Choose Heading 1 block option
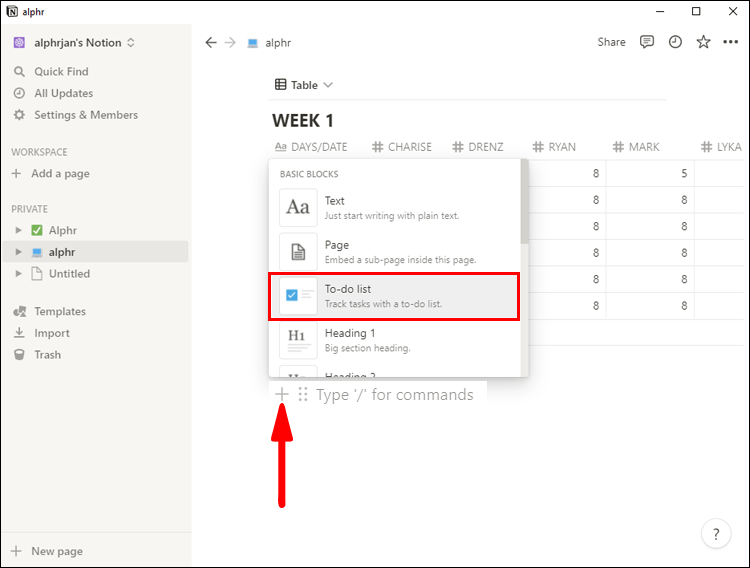 tap(394, 340)
